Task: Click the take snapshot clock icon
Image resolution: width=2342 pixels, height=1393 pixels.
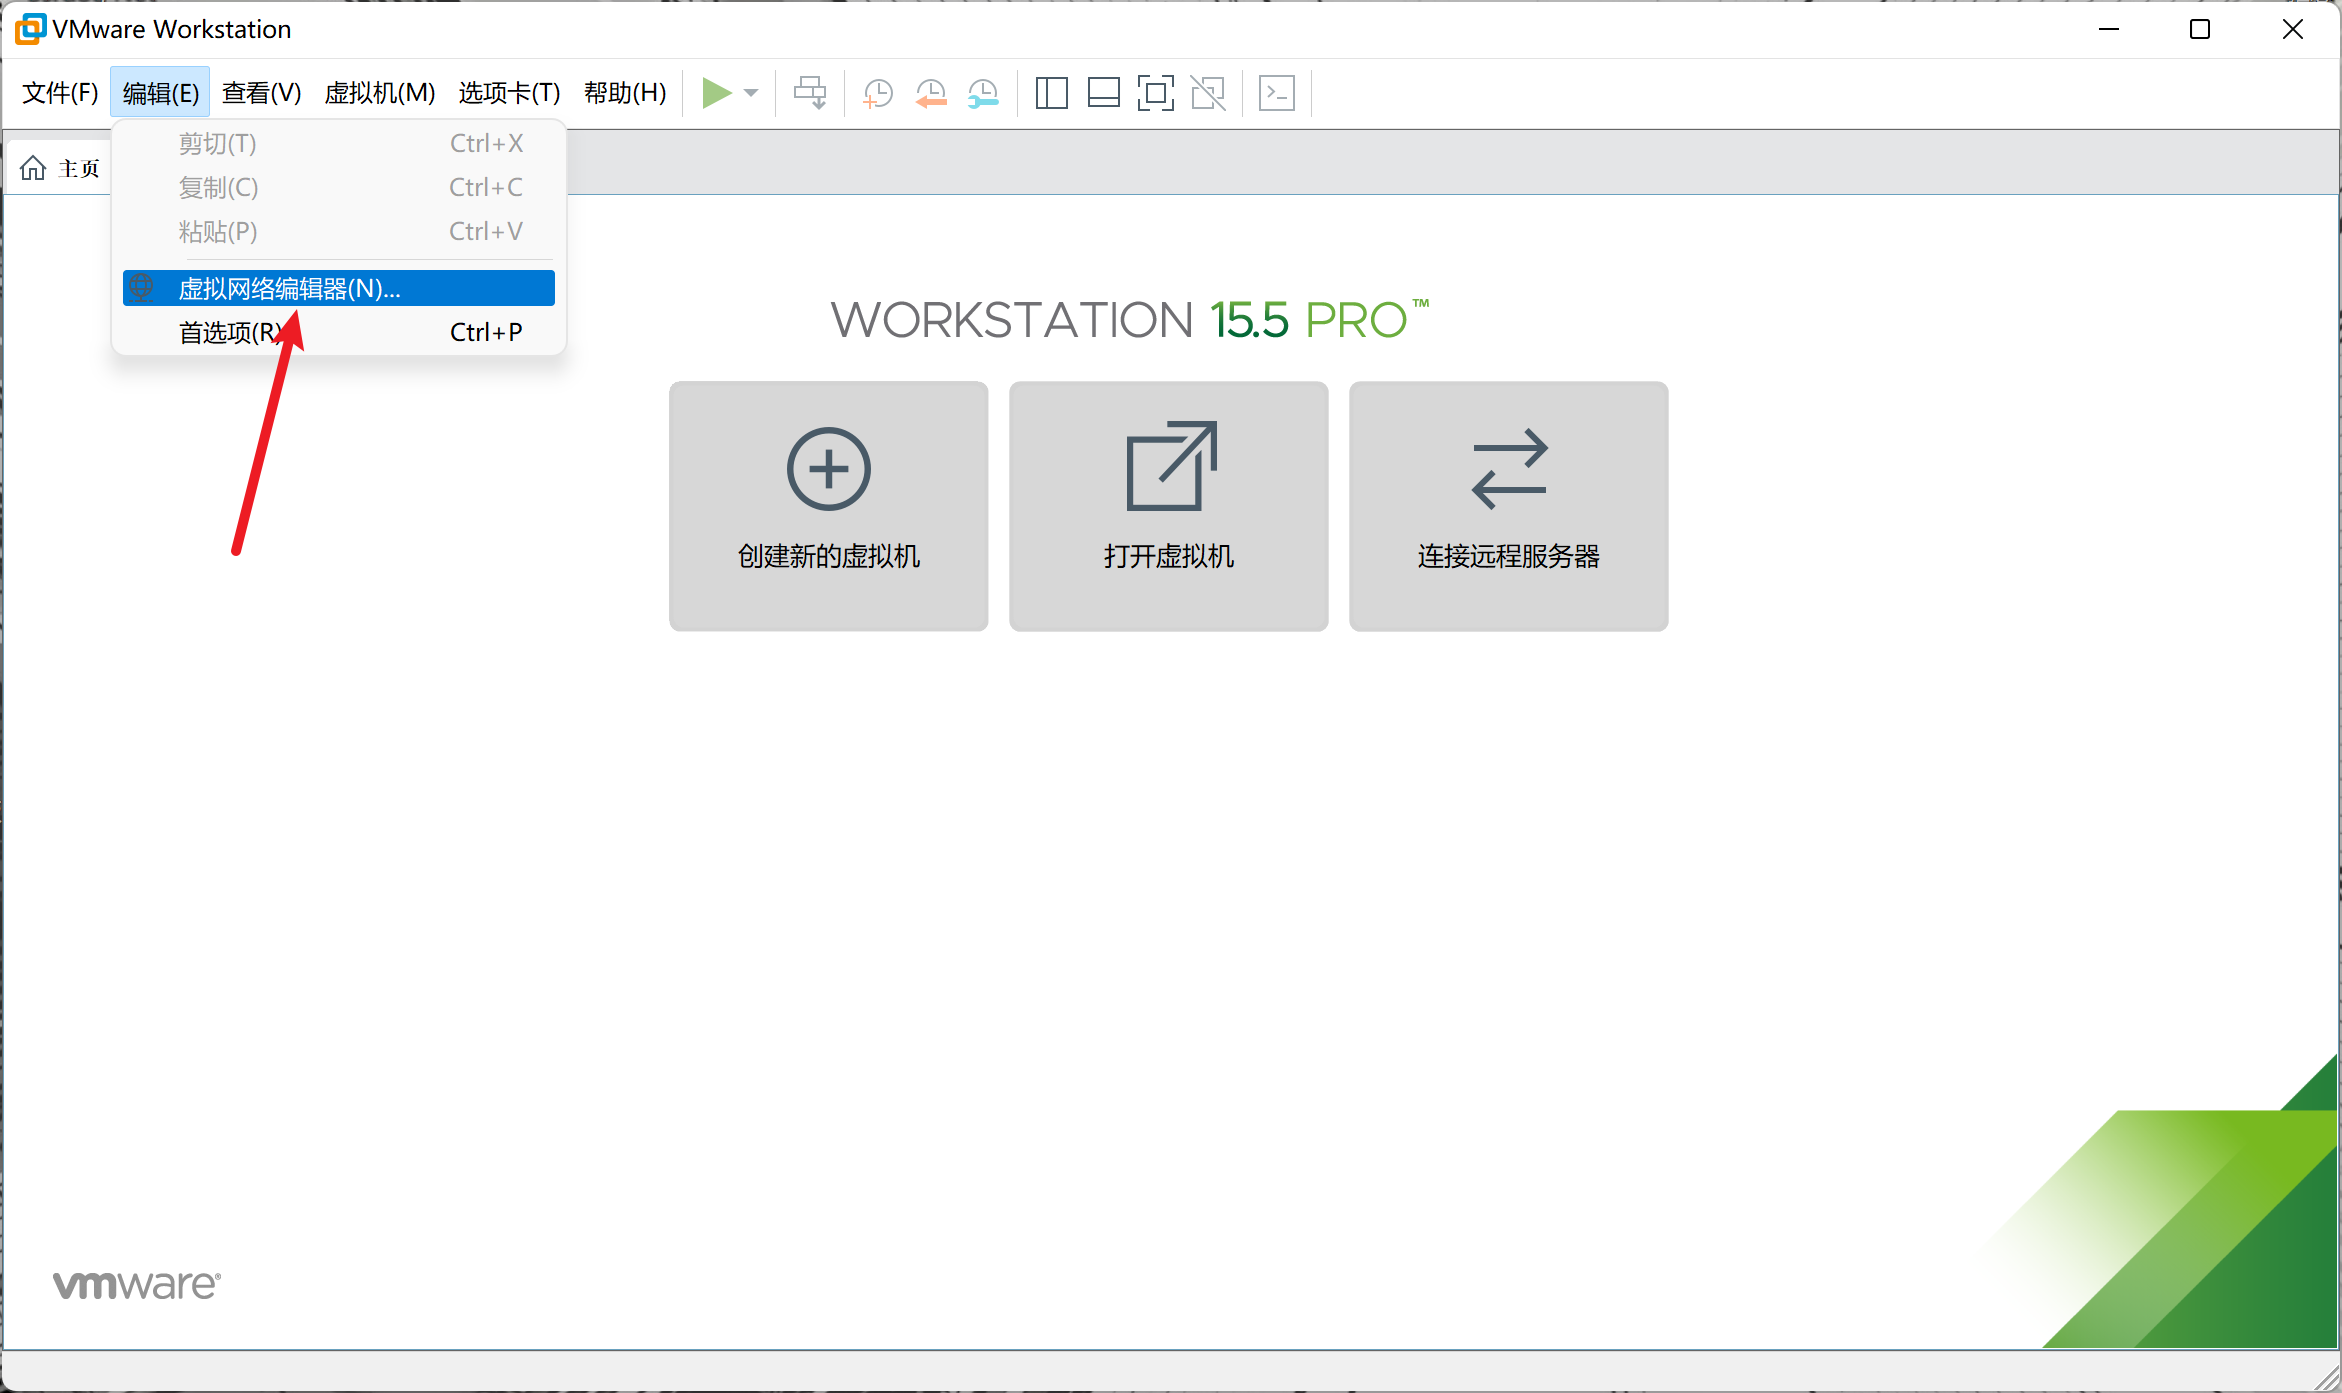Action: pos(877,93)
